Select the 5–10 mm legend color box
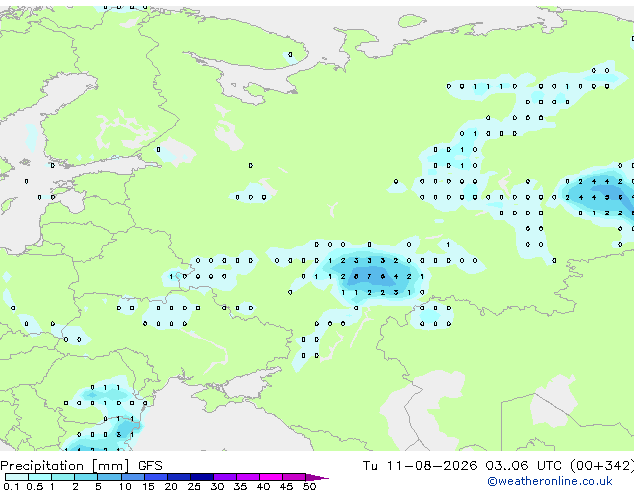The width and height of the screenshot is (634, 490). [x=109, y=477]
